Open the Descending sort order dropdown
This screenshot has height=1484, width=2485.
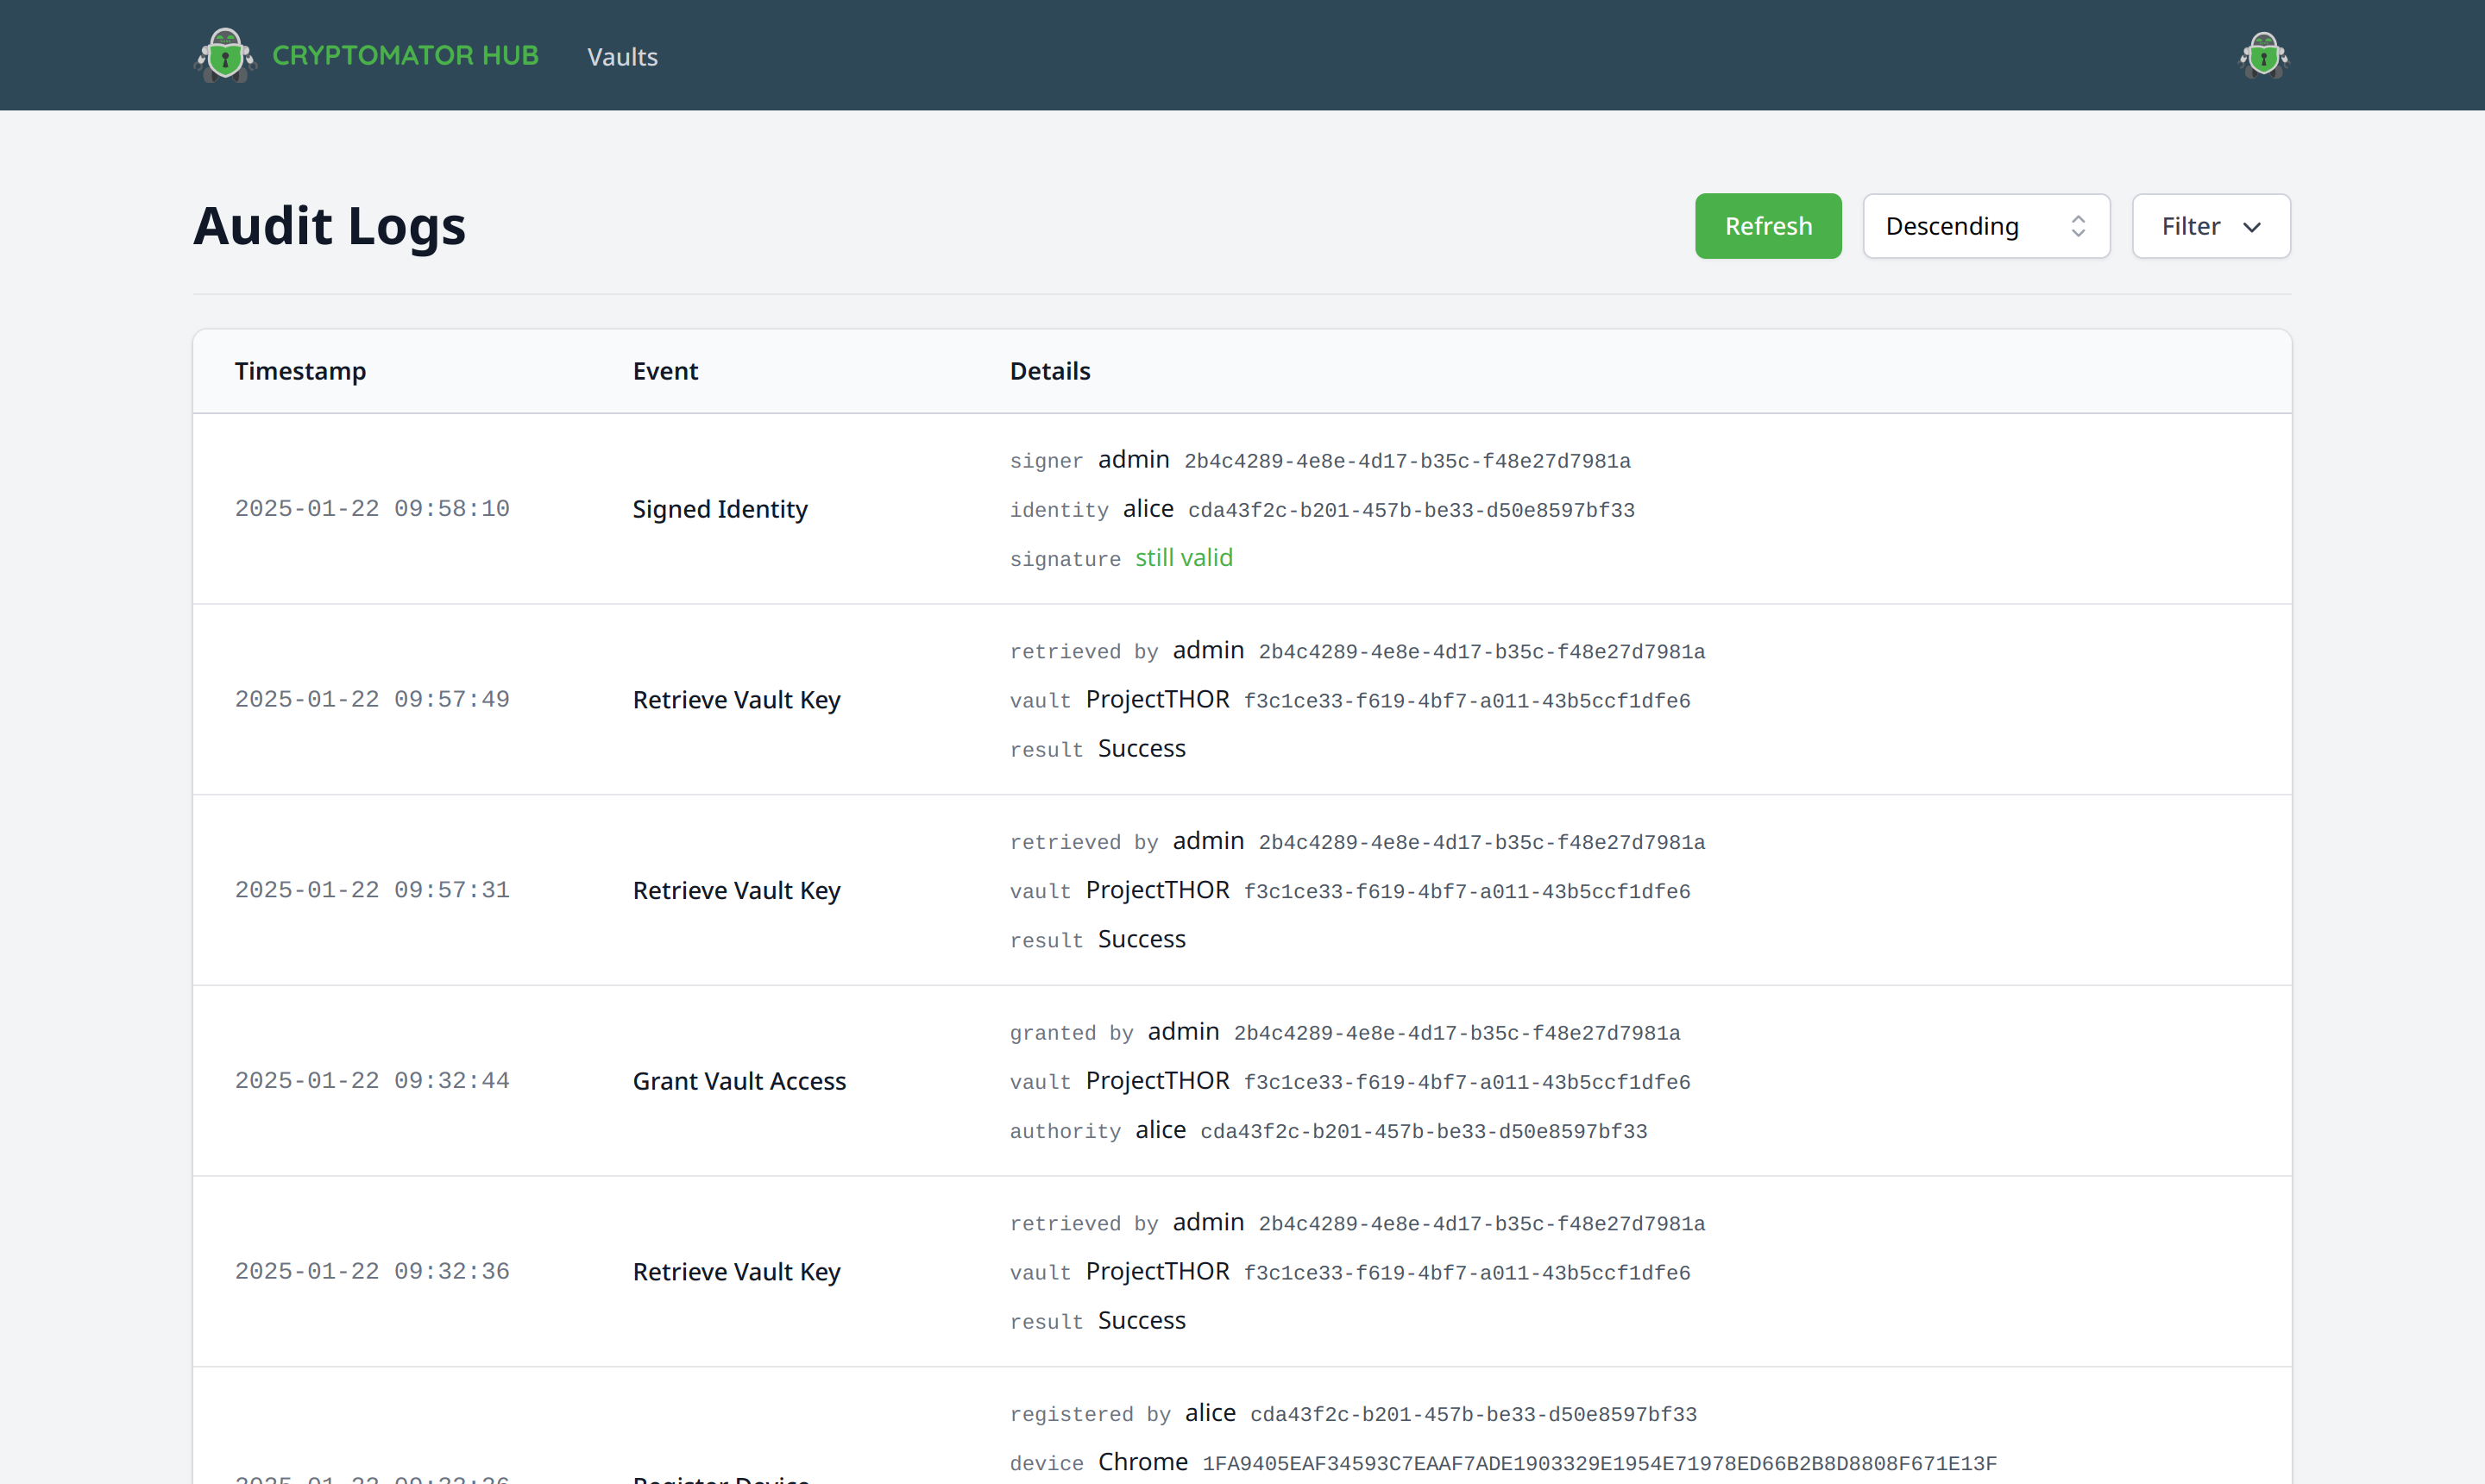pos(1986,226)
